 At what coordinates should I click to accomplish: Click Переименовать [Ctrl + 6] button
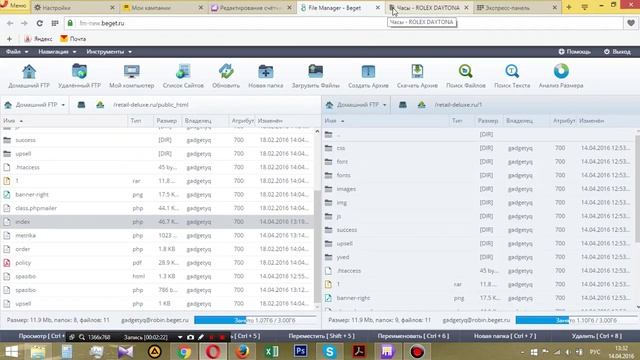click(413, 336)
